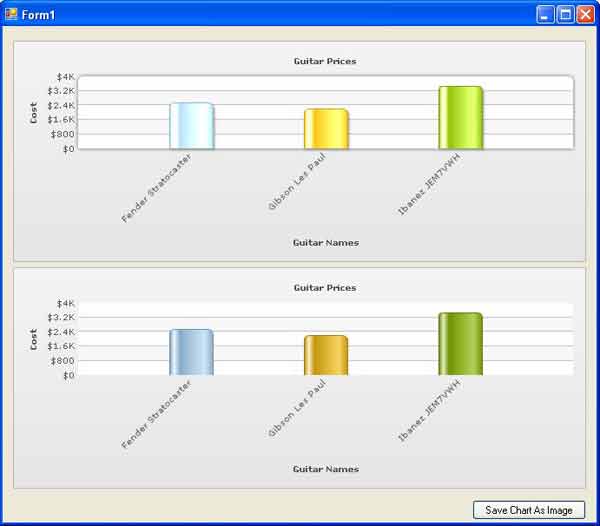Click the Fender Stratocaster label under top chart
This screenshot has height=526, width=600.
point(155,189)
